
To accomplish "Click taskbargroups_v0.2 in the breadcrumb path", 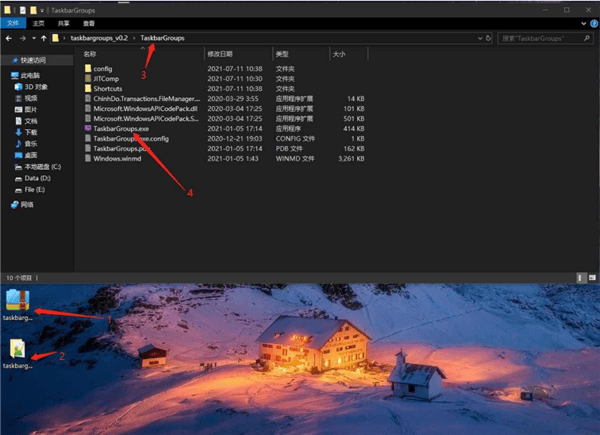I will pyautogui.click(x=100, y=38).
